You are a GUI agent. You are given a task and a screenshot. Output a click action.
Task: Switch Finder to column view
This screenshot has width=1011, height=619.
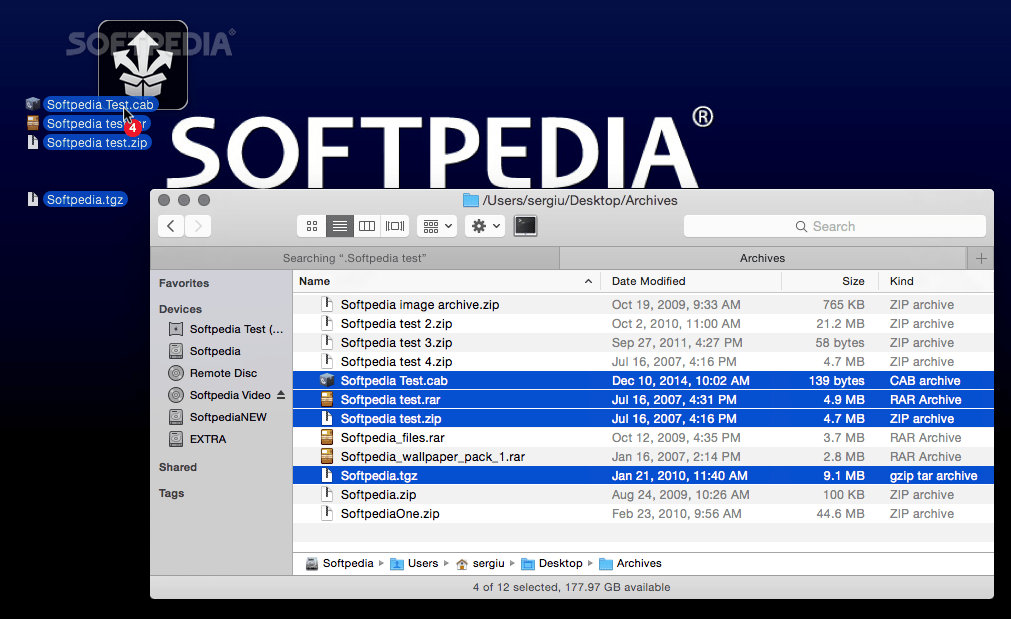point(367,226)
